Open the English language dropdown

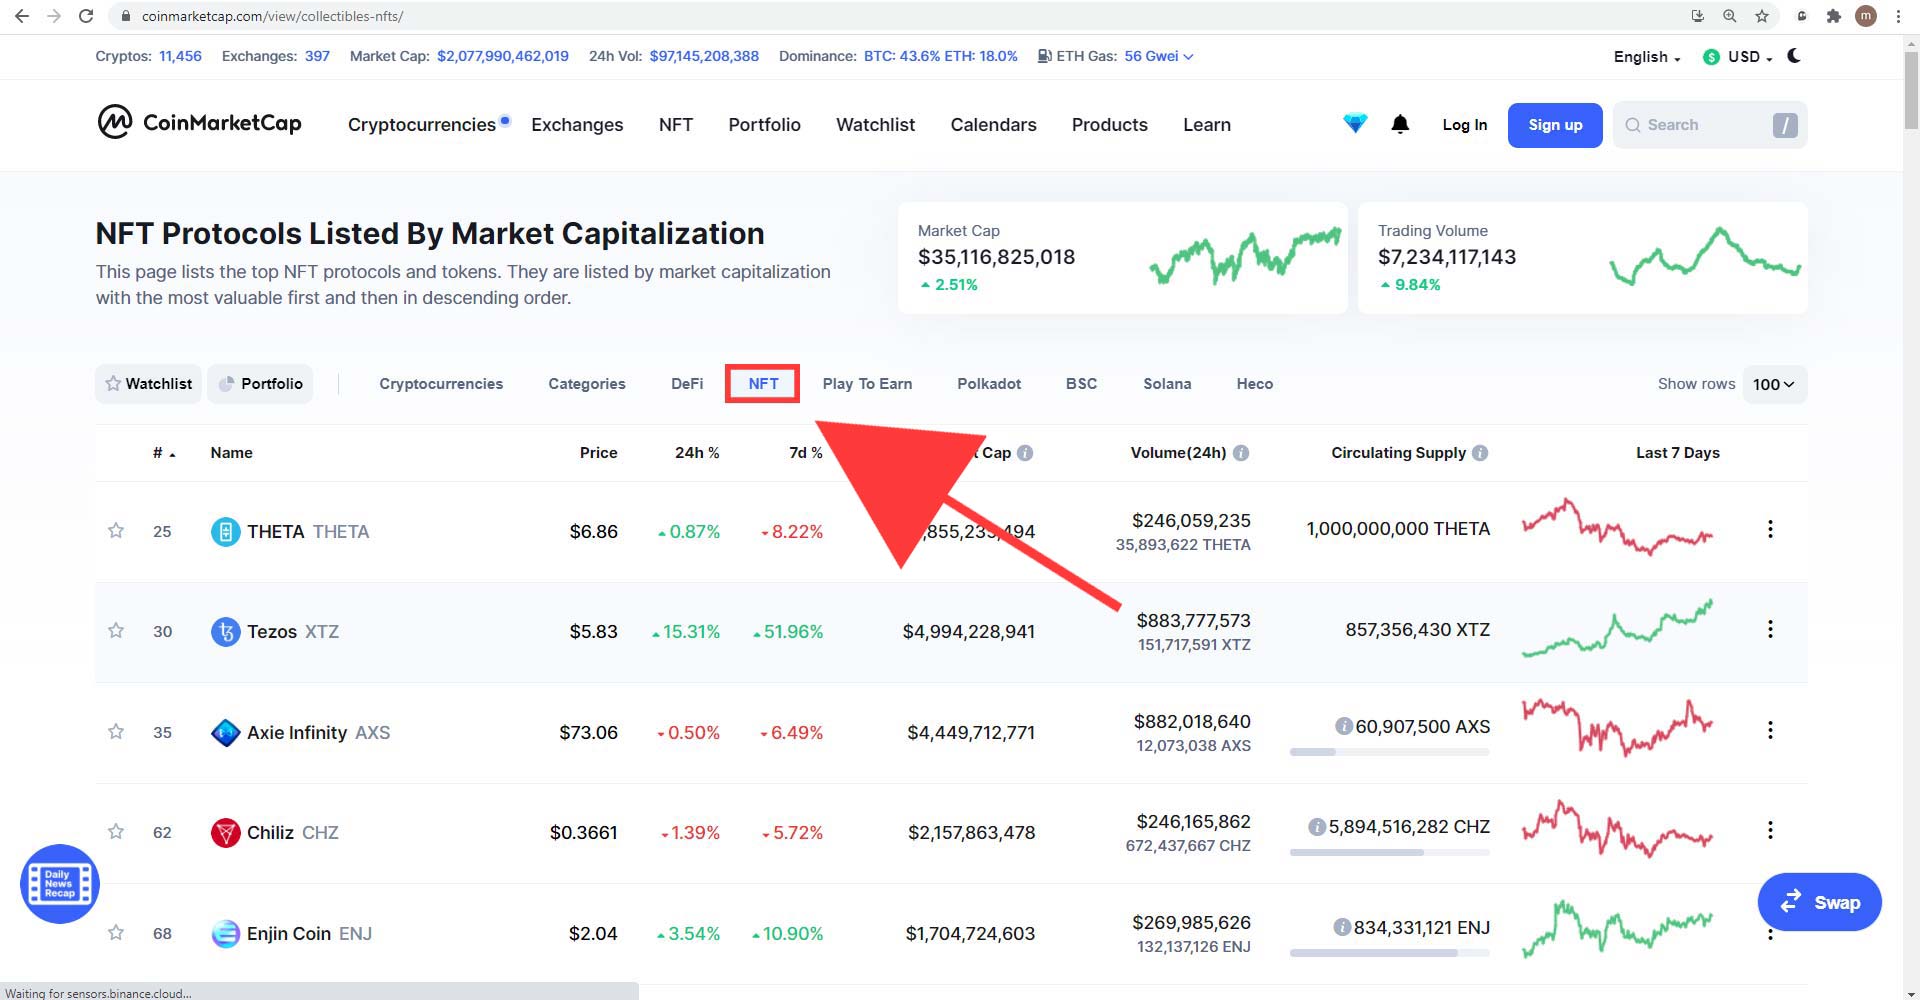[x=1647, y=57]
